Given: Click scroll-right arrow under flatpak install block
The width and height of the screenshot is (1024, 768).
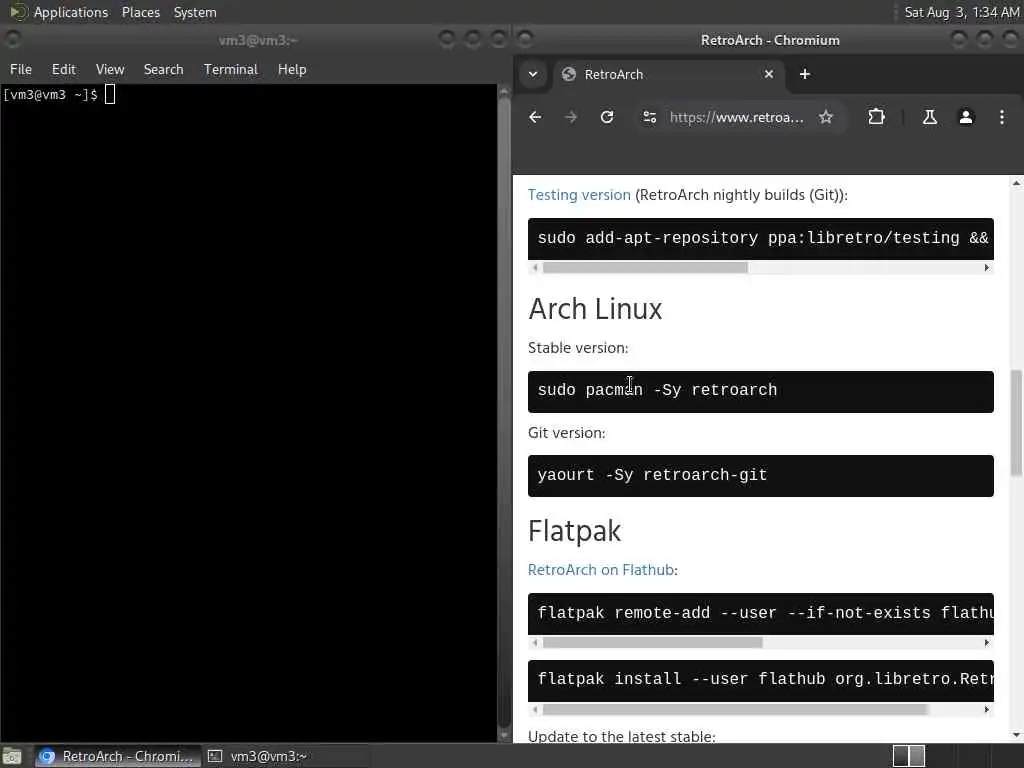Looking at the screenshot, I should coord(986,709).
